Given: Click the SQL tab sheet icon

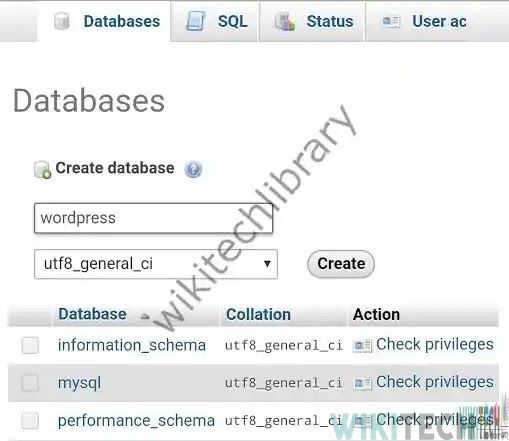Looking at the screenshot, I should click(x=195, y=21).
